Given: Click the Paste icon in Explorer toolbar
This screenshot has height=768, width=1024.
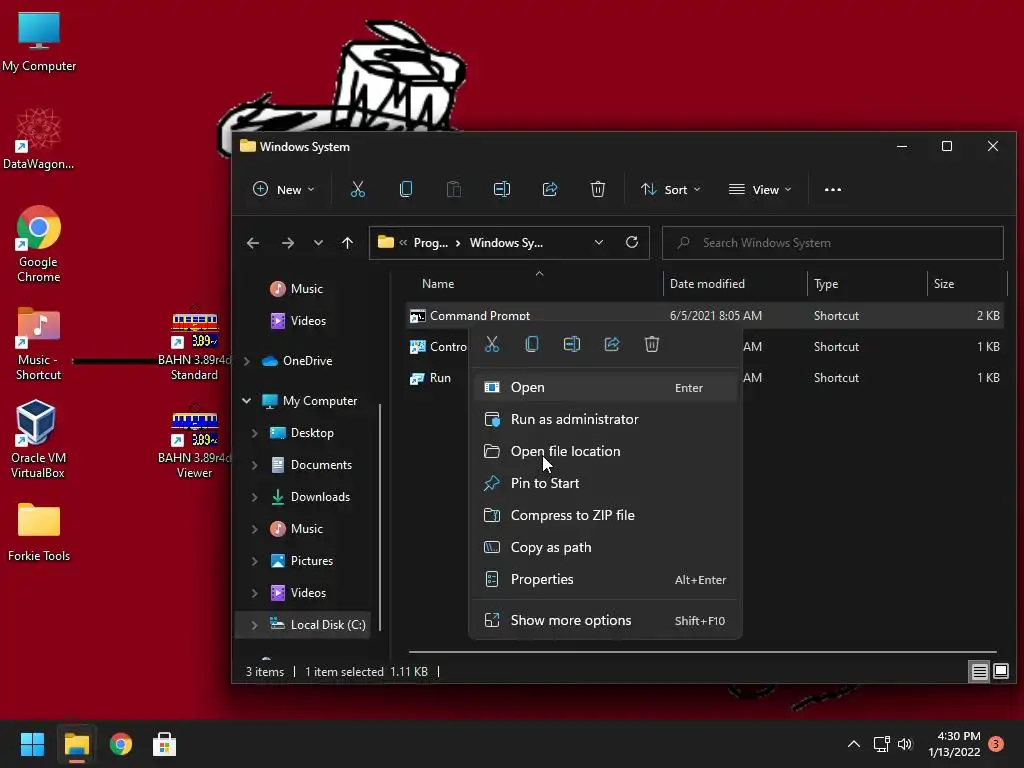Looking at the screenshot, I should (x=454, y=189).
